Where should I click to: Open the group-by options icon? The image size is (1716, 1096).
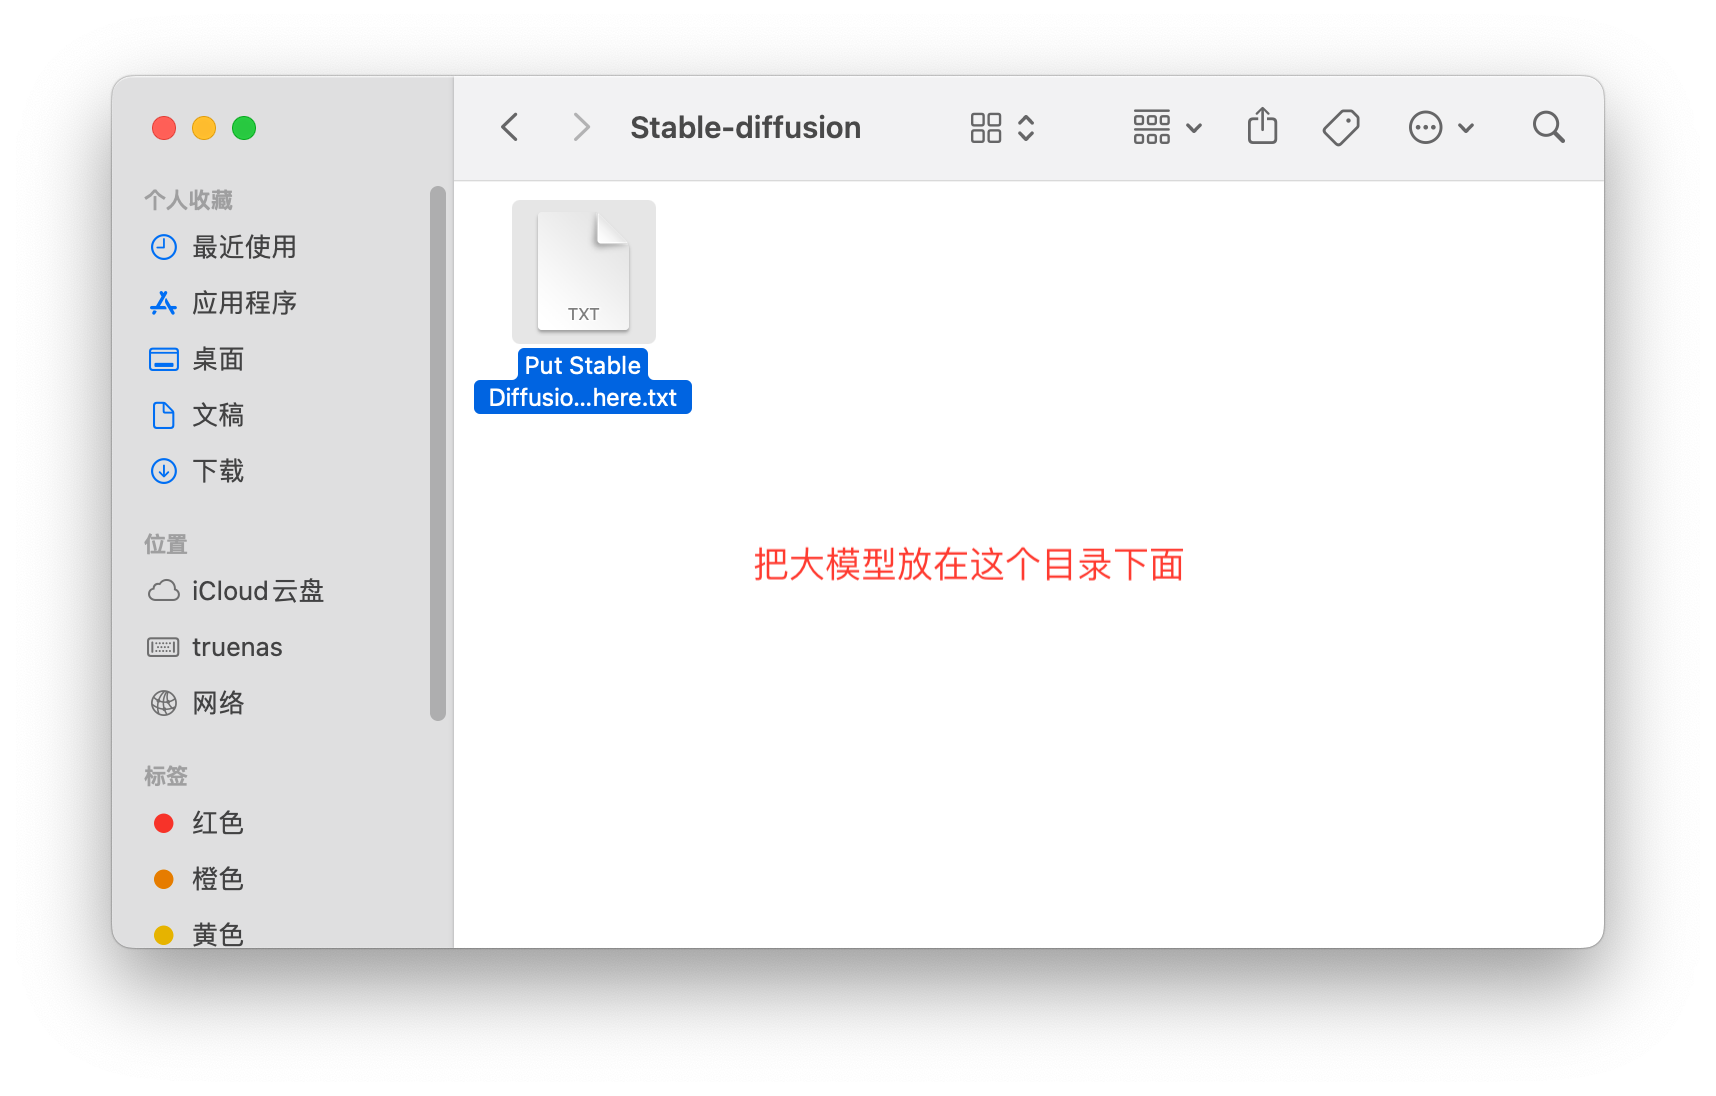pos(1151,127)
